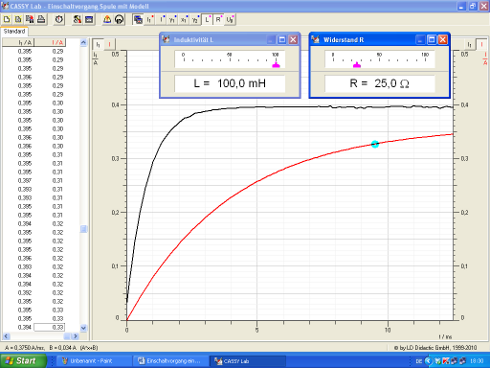This screenshot has height=368, width=490.
Task: Click the LD Didactic GmbH copyright text
Action: point(435,348)
